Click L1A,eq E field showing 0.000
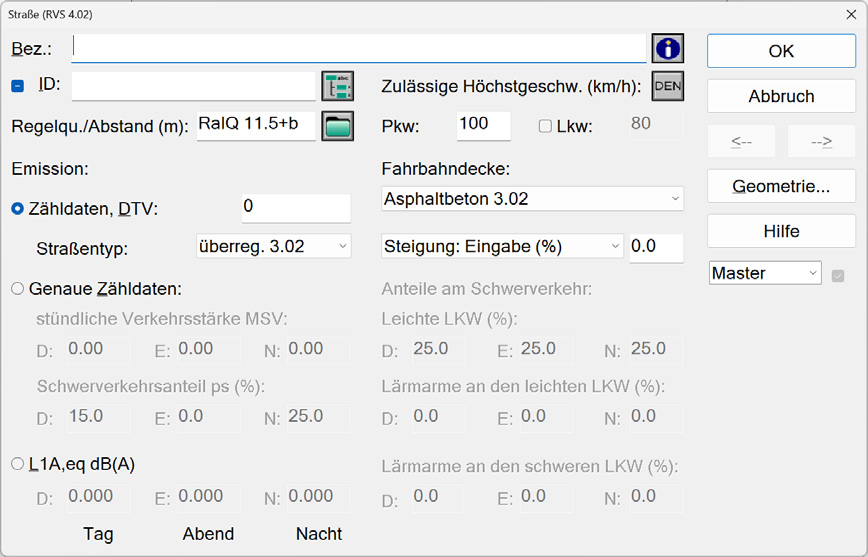 [x=209, y=497]
